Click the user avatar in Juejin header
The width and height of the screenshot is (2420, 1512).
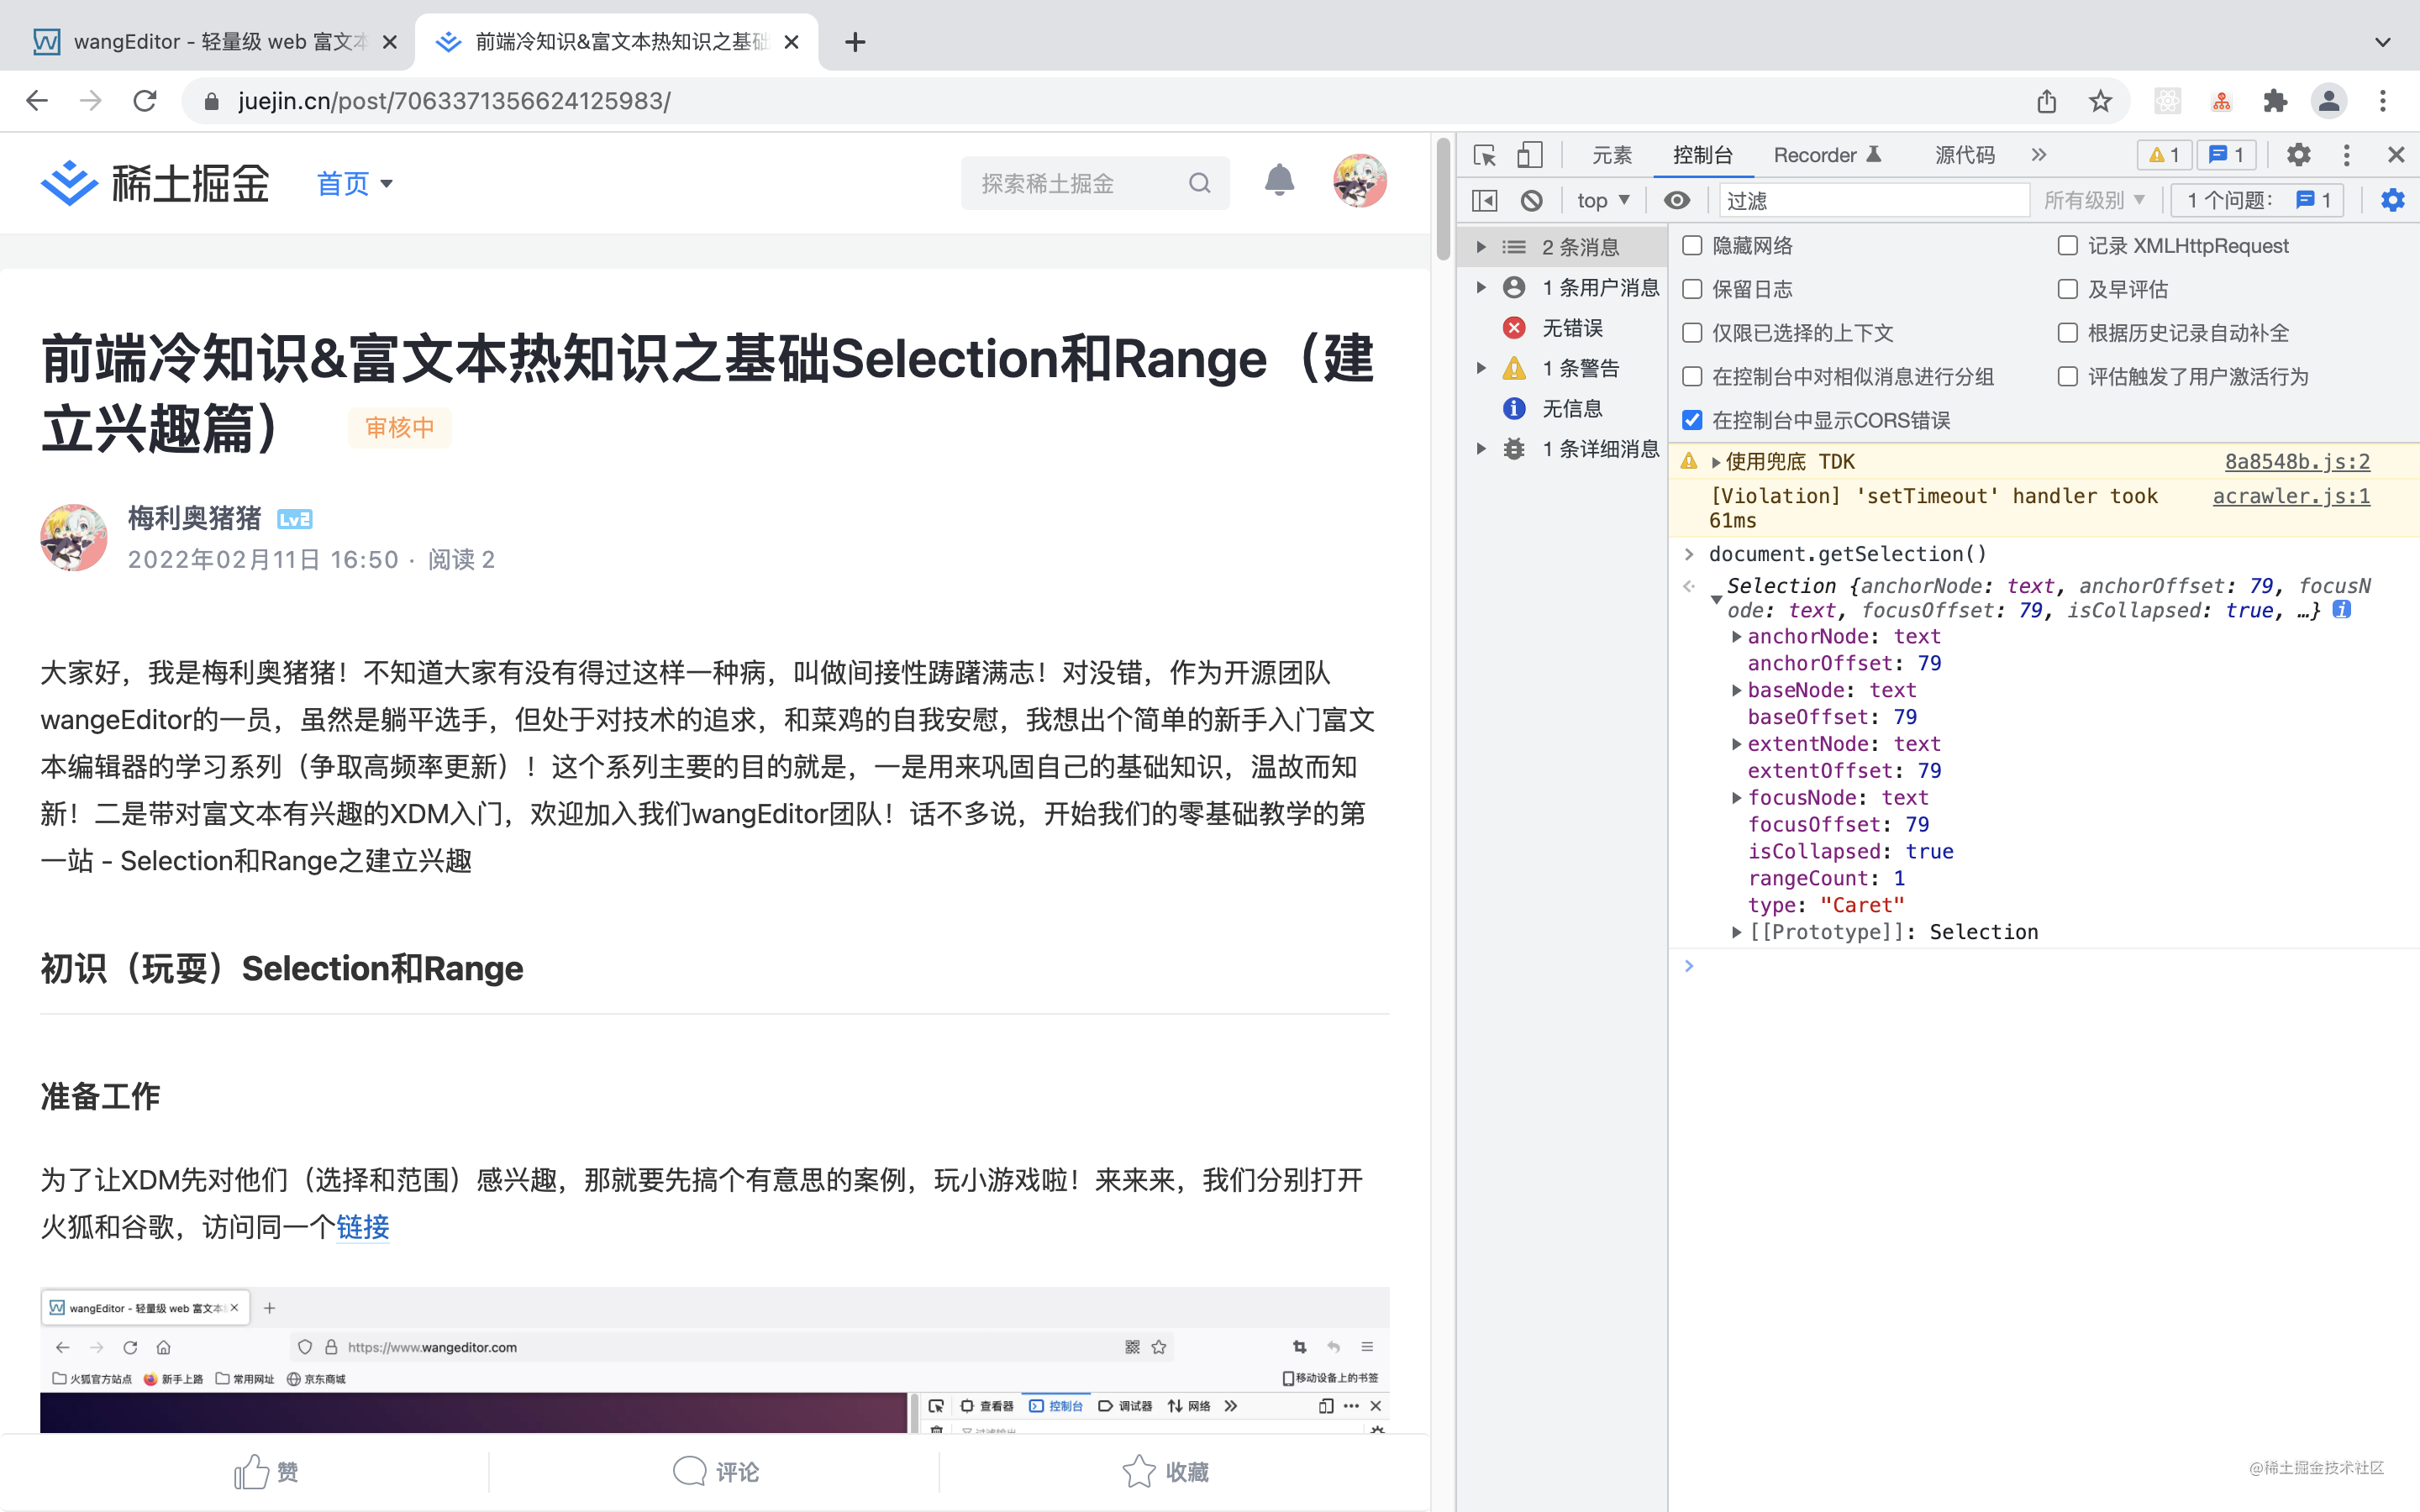coord(1360,181)
